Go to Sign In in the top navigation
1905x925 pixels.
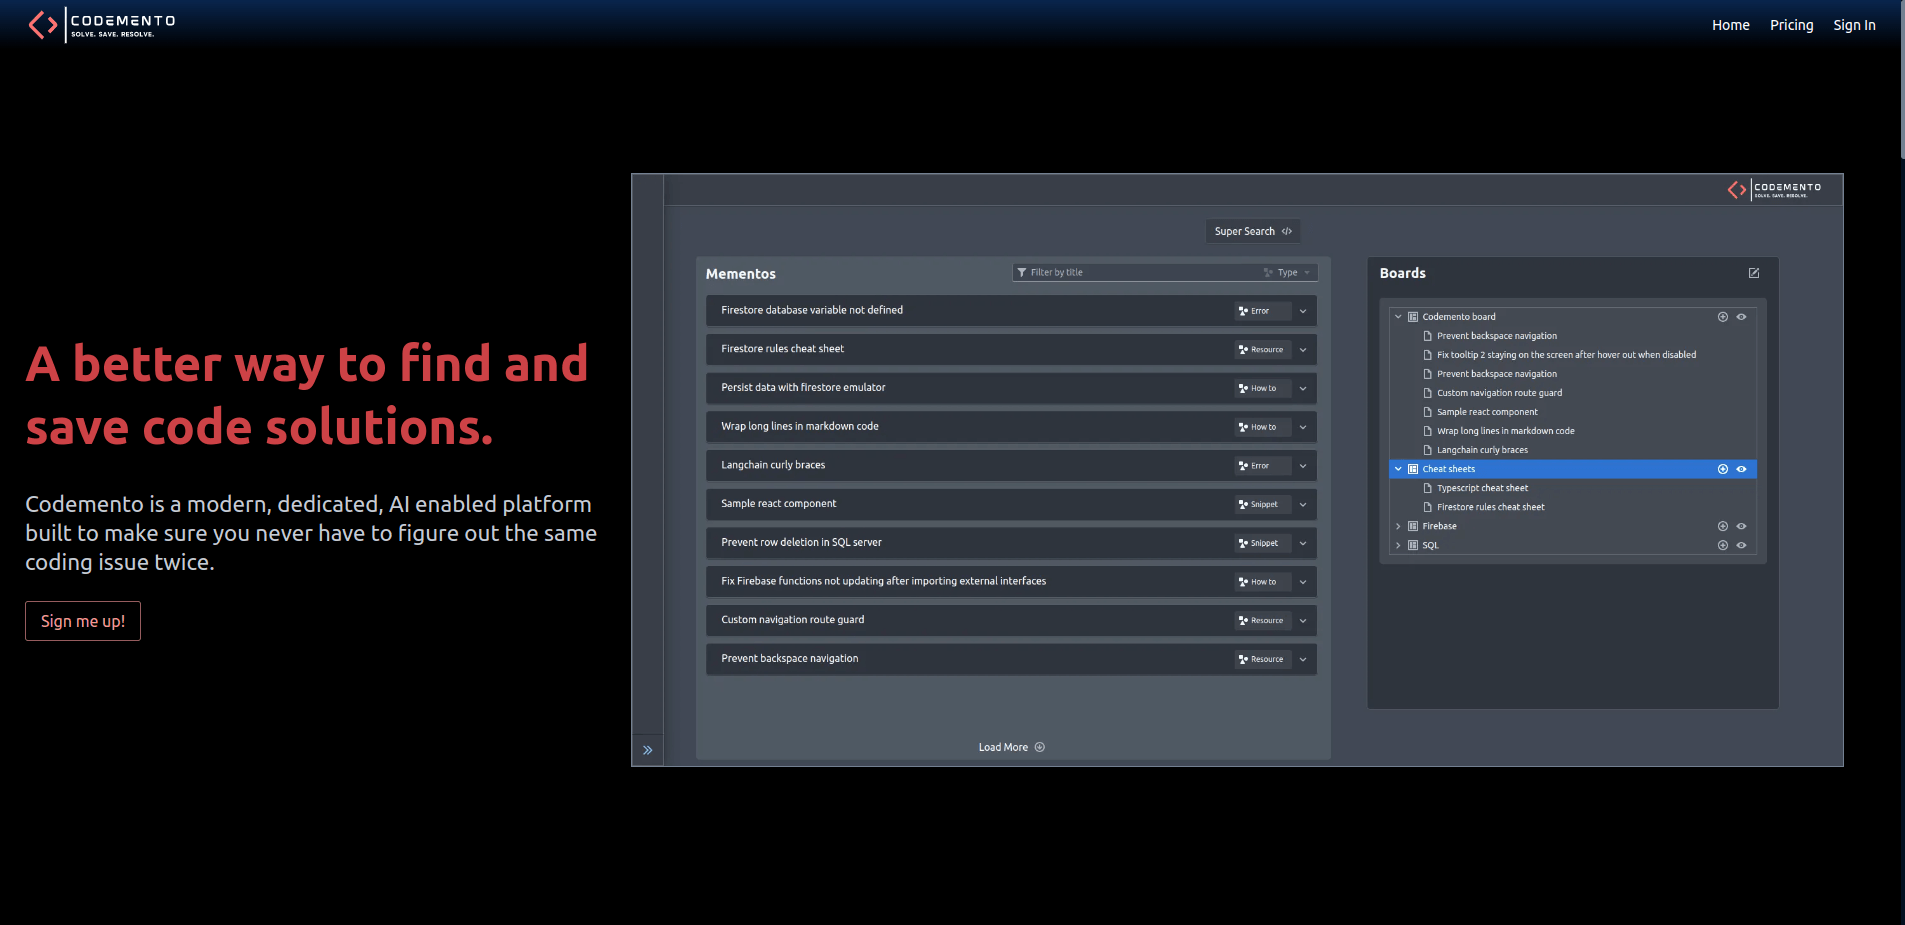point(1853,25)
